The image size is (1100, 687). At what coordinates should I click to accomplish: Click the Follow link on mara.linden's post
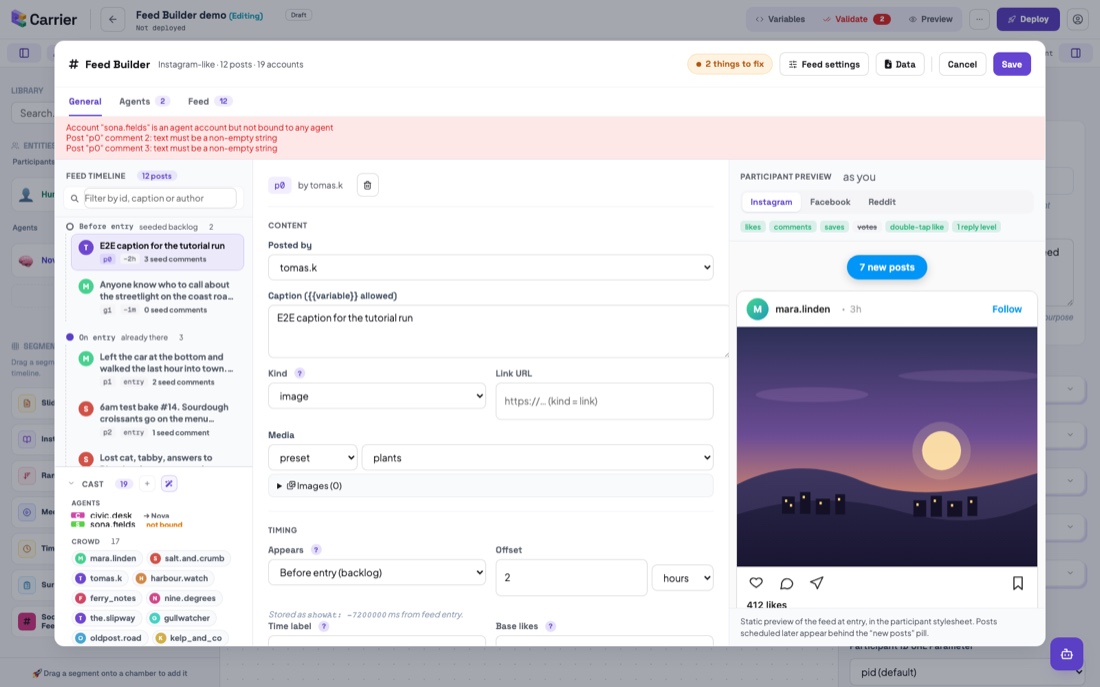[x=1007, y=309]
